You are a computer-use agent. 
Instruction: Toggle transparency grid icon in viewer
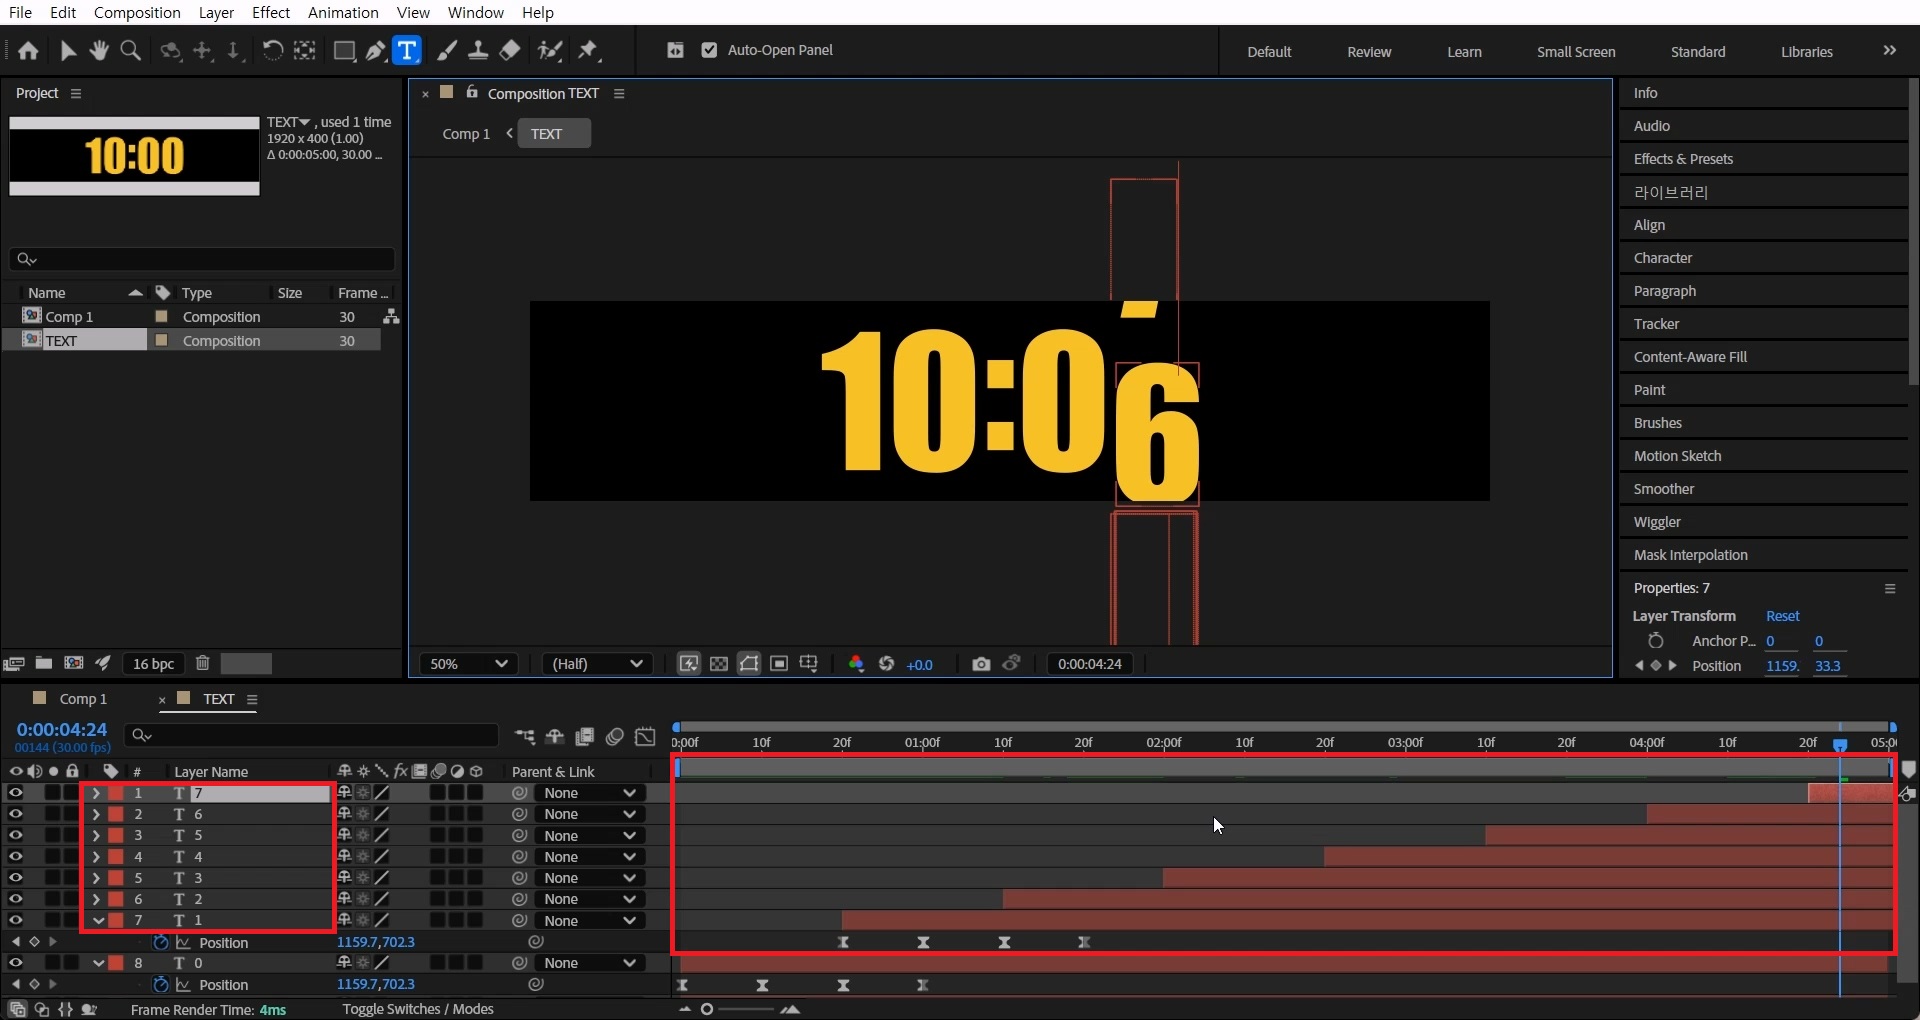(719, 664)
